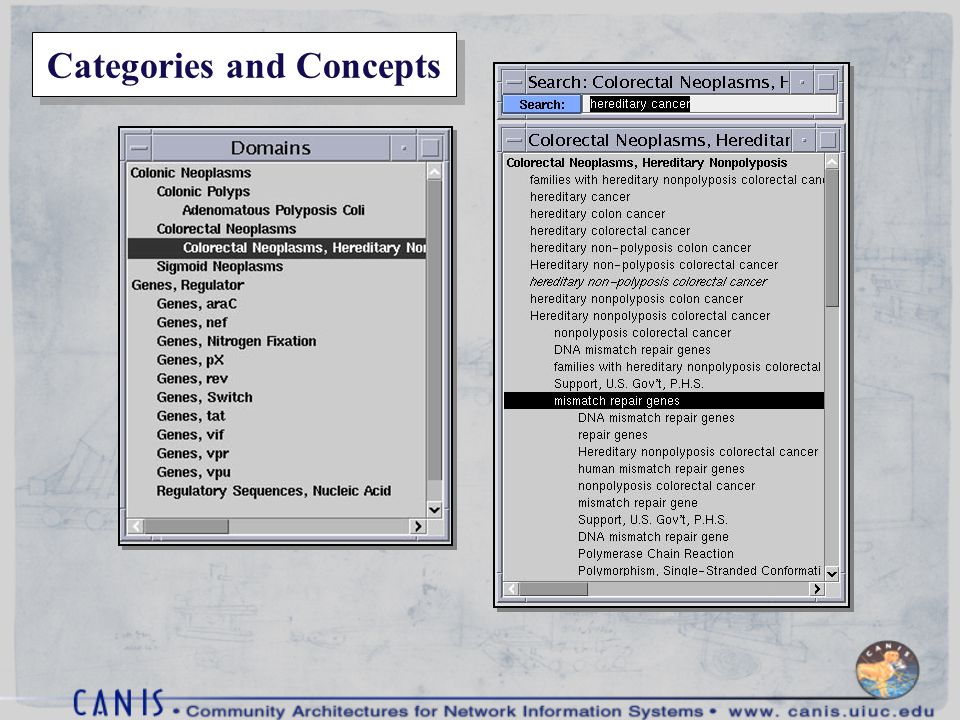Select Genes, vpu domain
The height and width of the screenshot is (720, 960).
(x=193, y=472)
